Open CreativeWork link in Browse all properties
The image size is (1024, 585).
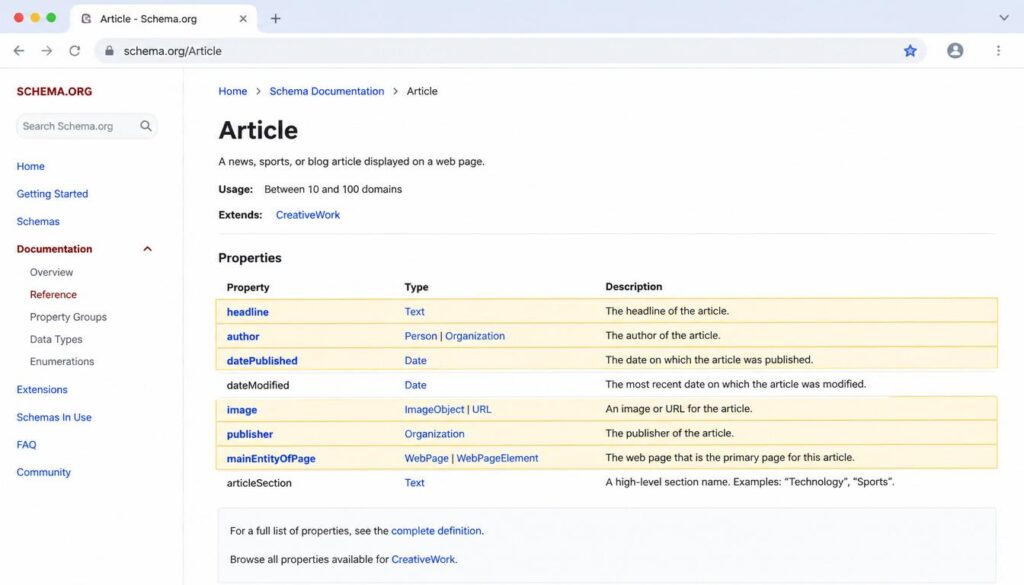[x=423, y=560]
